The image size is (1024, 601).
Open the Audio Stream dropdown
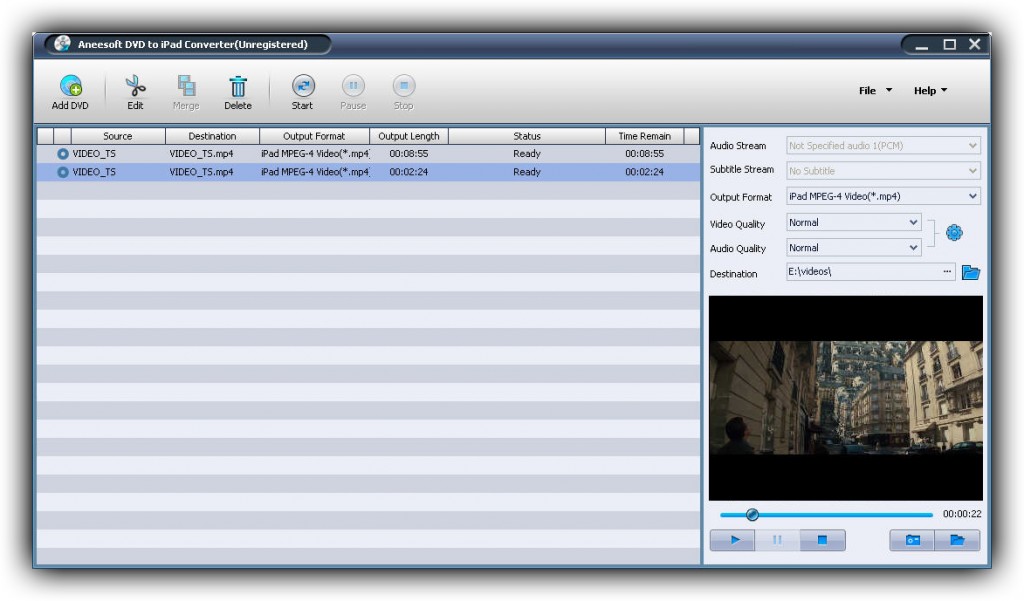click(x=883, y=146)
